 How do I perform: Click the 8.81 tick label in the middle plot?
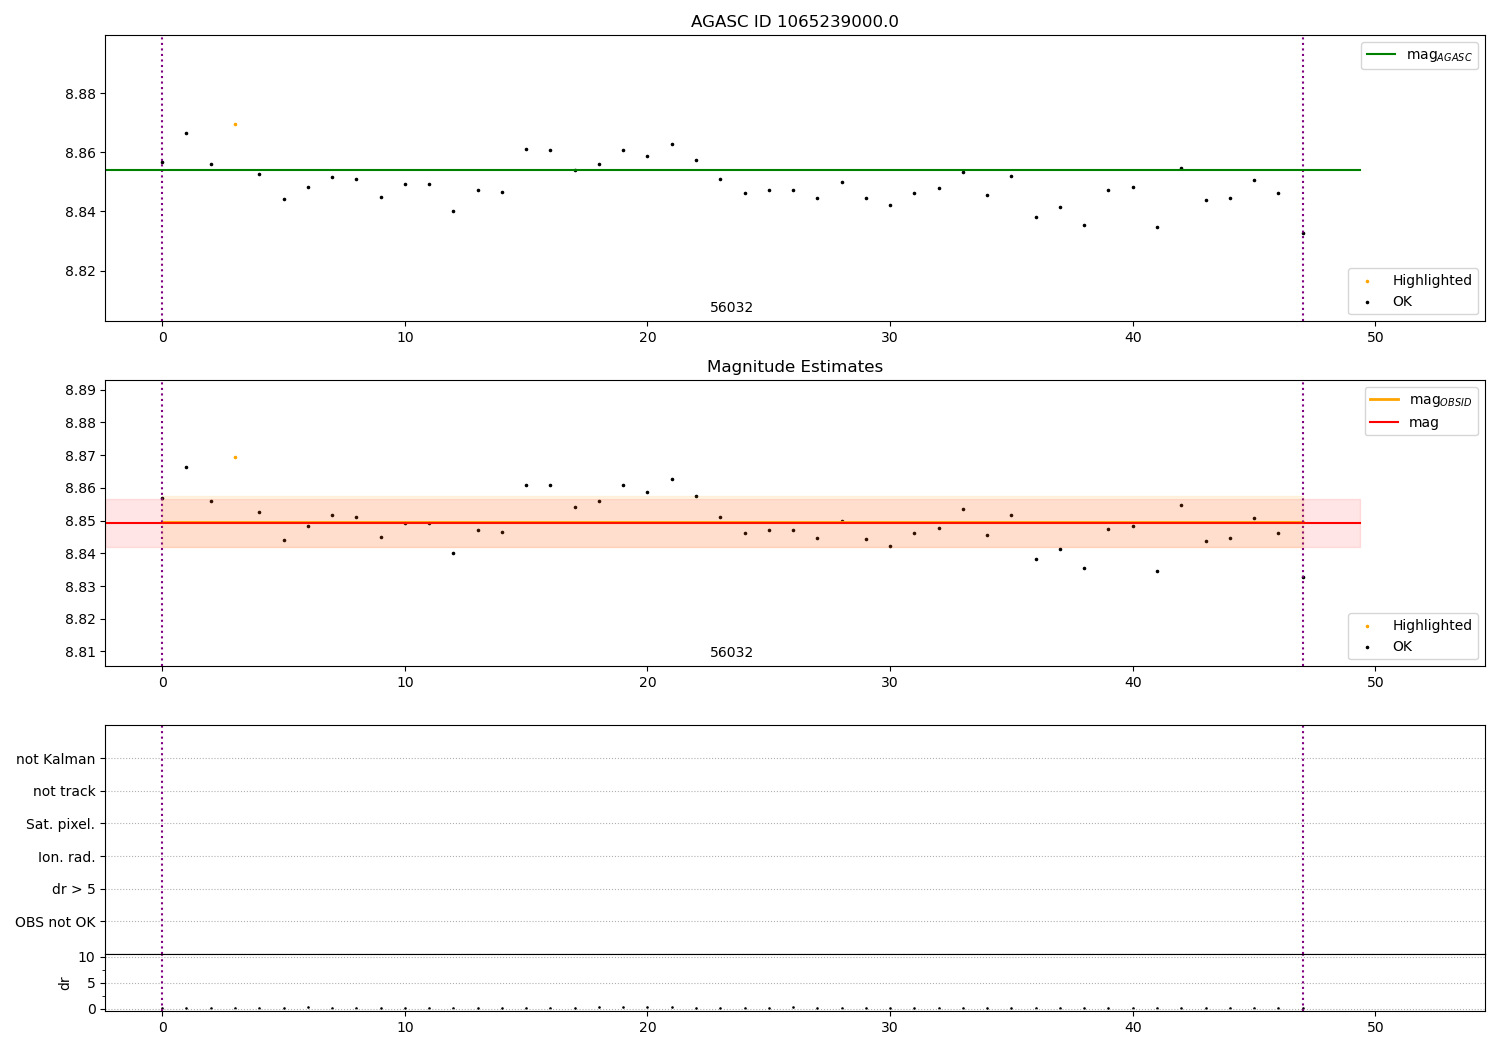point(80,652)
